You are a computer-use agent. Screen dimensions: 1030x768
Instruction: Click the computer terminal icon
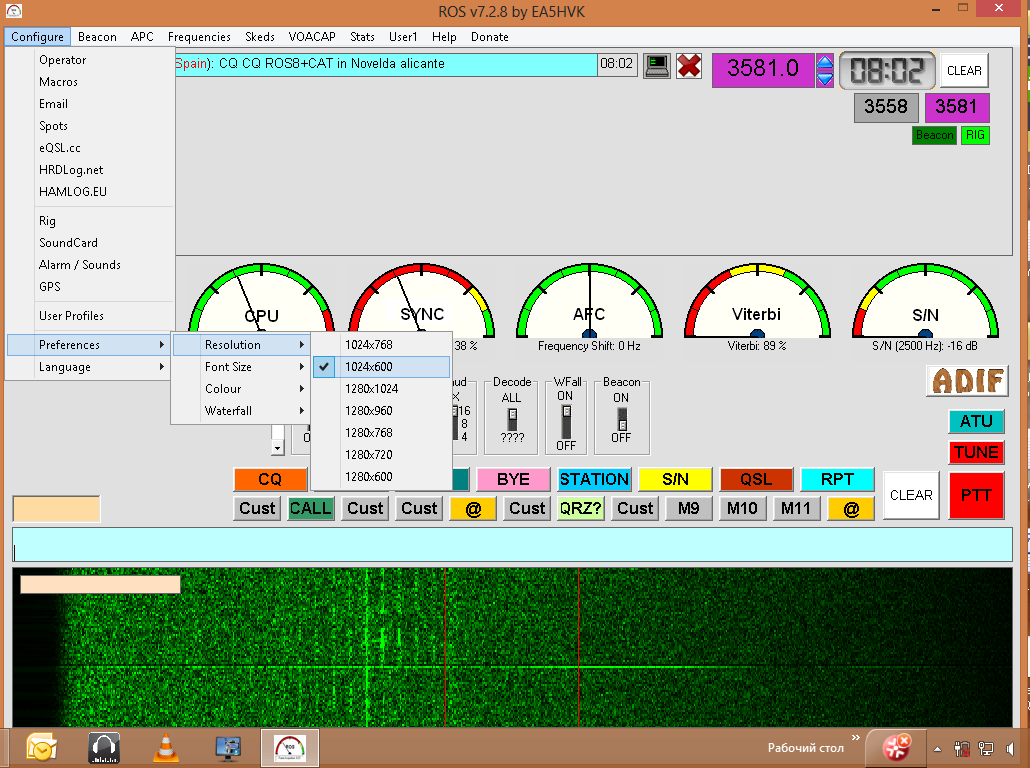pos(656,66)
